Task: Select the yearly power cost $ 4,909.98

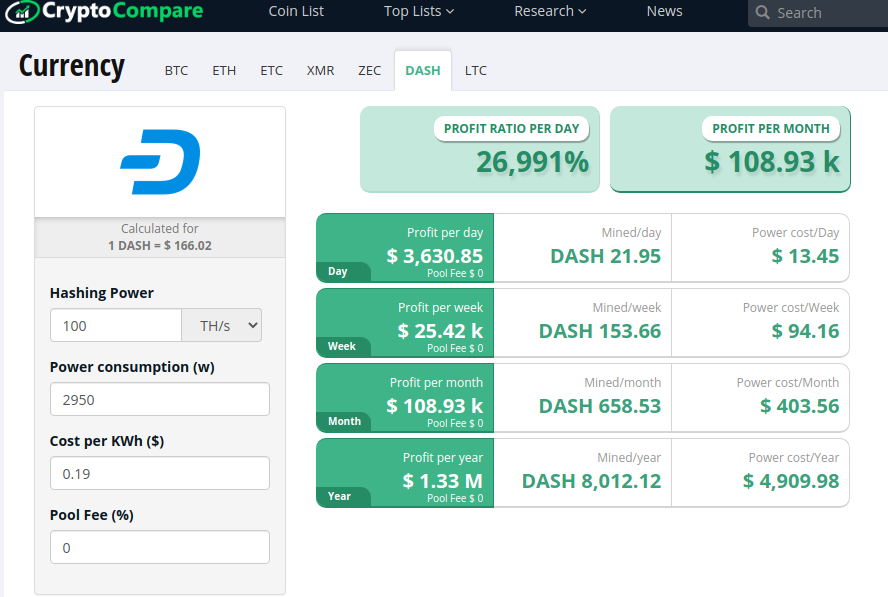Action: tap(791, 481)
